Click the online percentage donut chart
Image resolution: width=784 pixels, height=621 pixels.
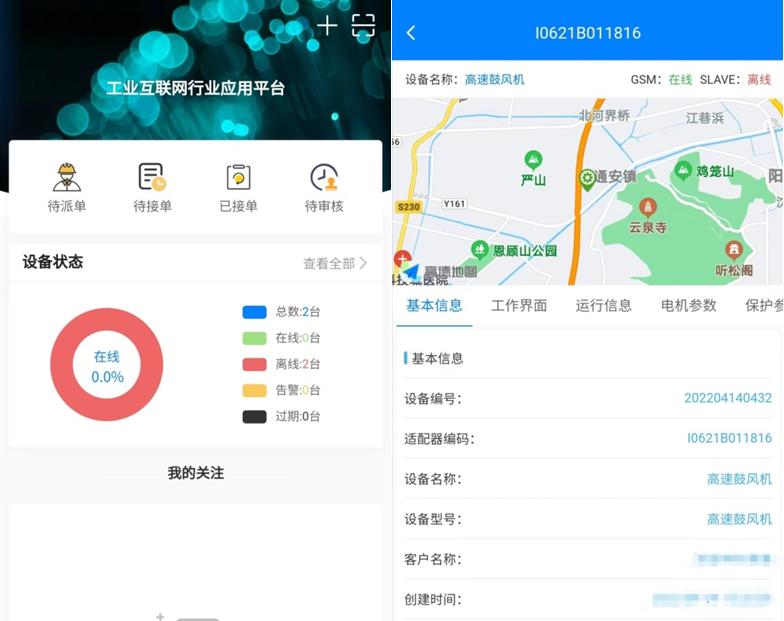point(107,366)
